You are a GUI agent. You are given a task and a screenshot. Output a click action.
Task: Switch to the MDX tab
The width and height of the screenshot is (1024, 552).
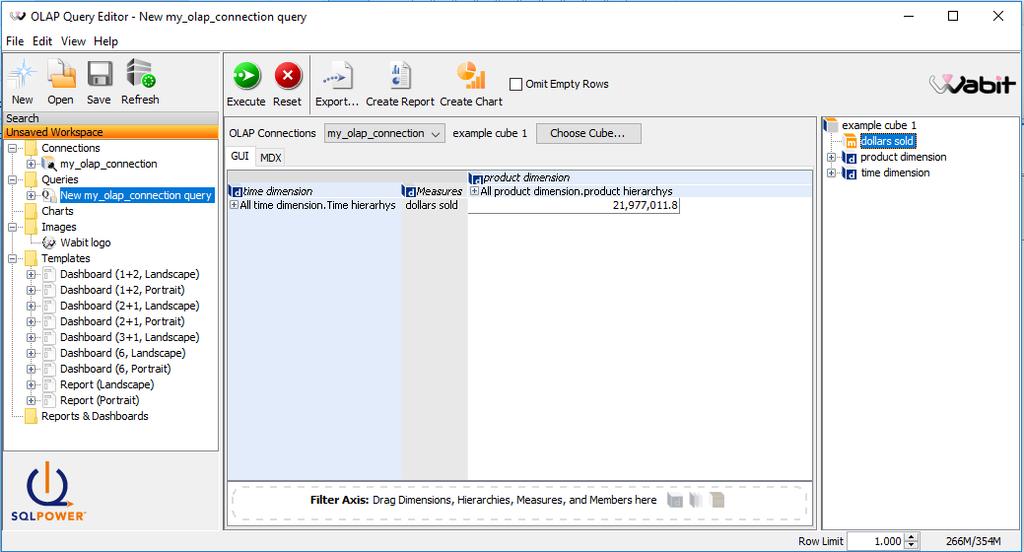[270, 157]
